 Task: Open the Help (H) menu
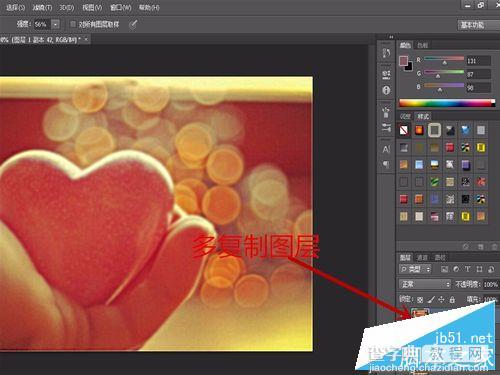149,7
